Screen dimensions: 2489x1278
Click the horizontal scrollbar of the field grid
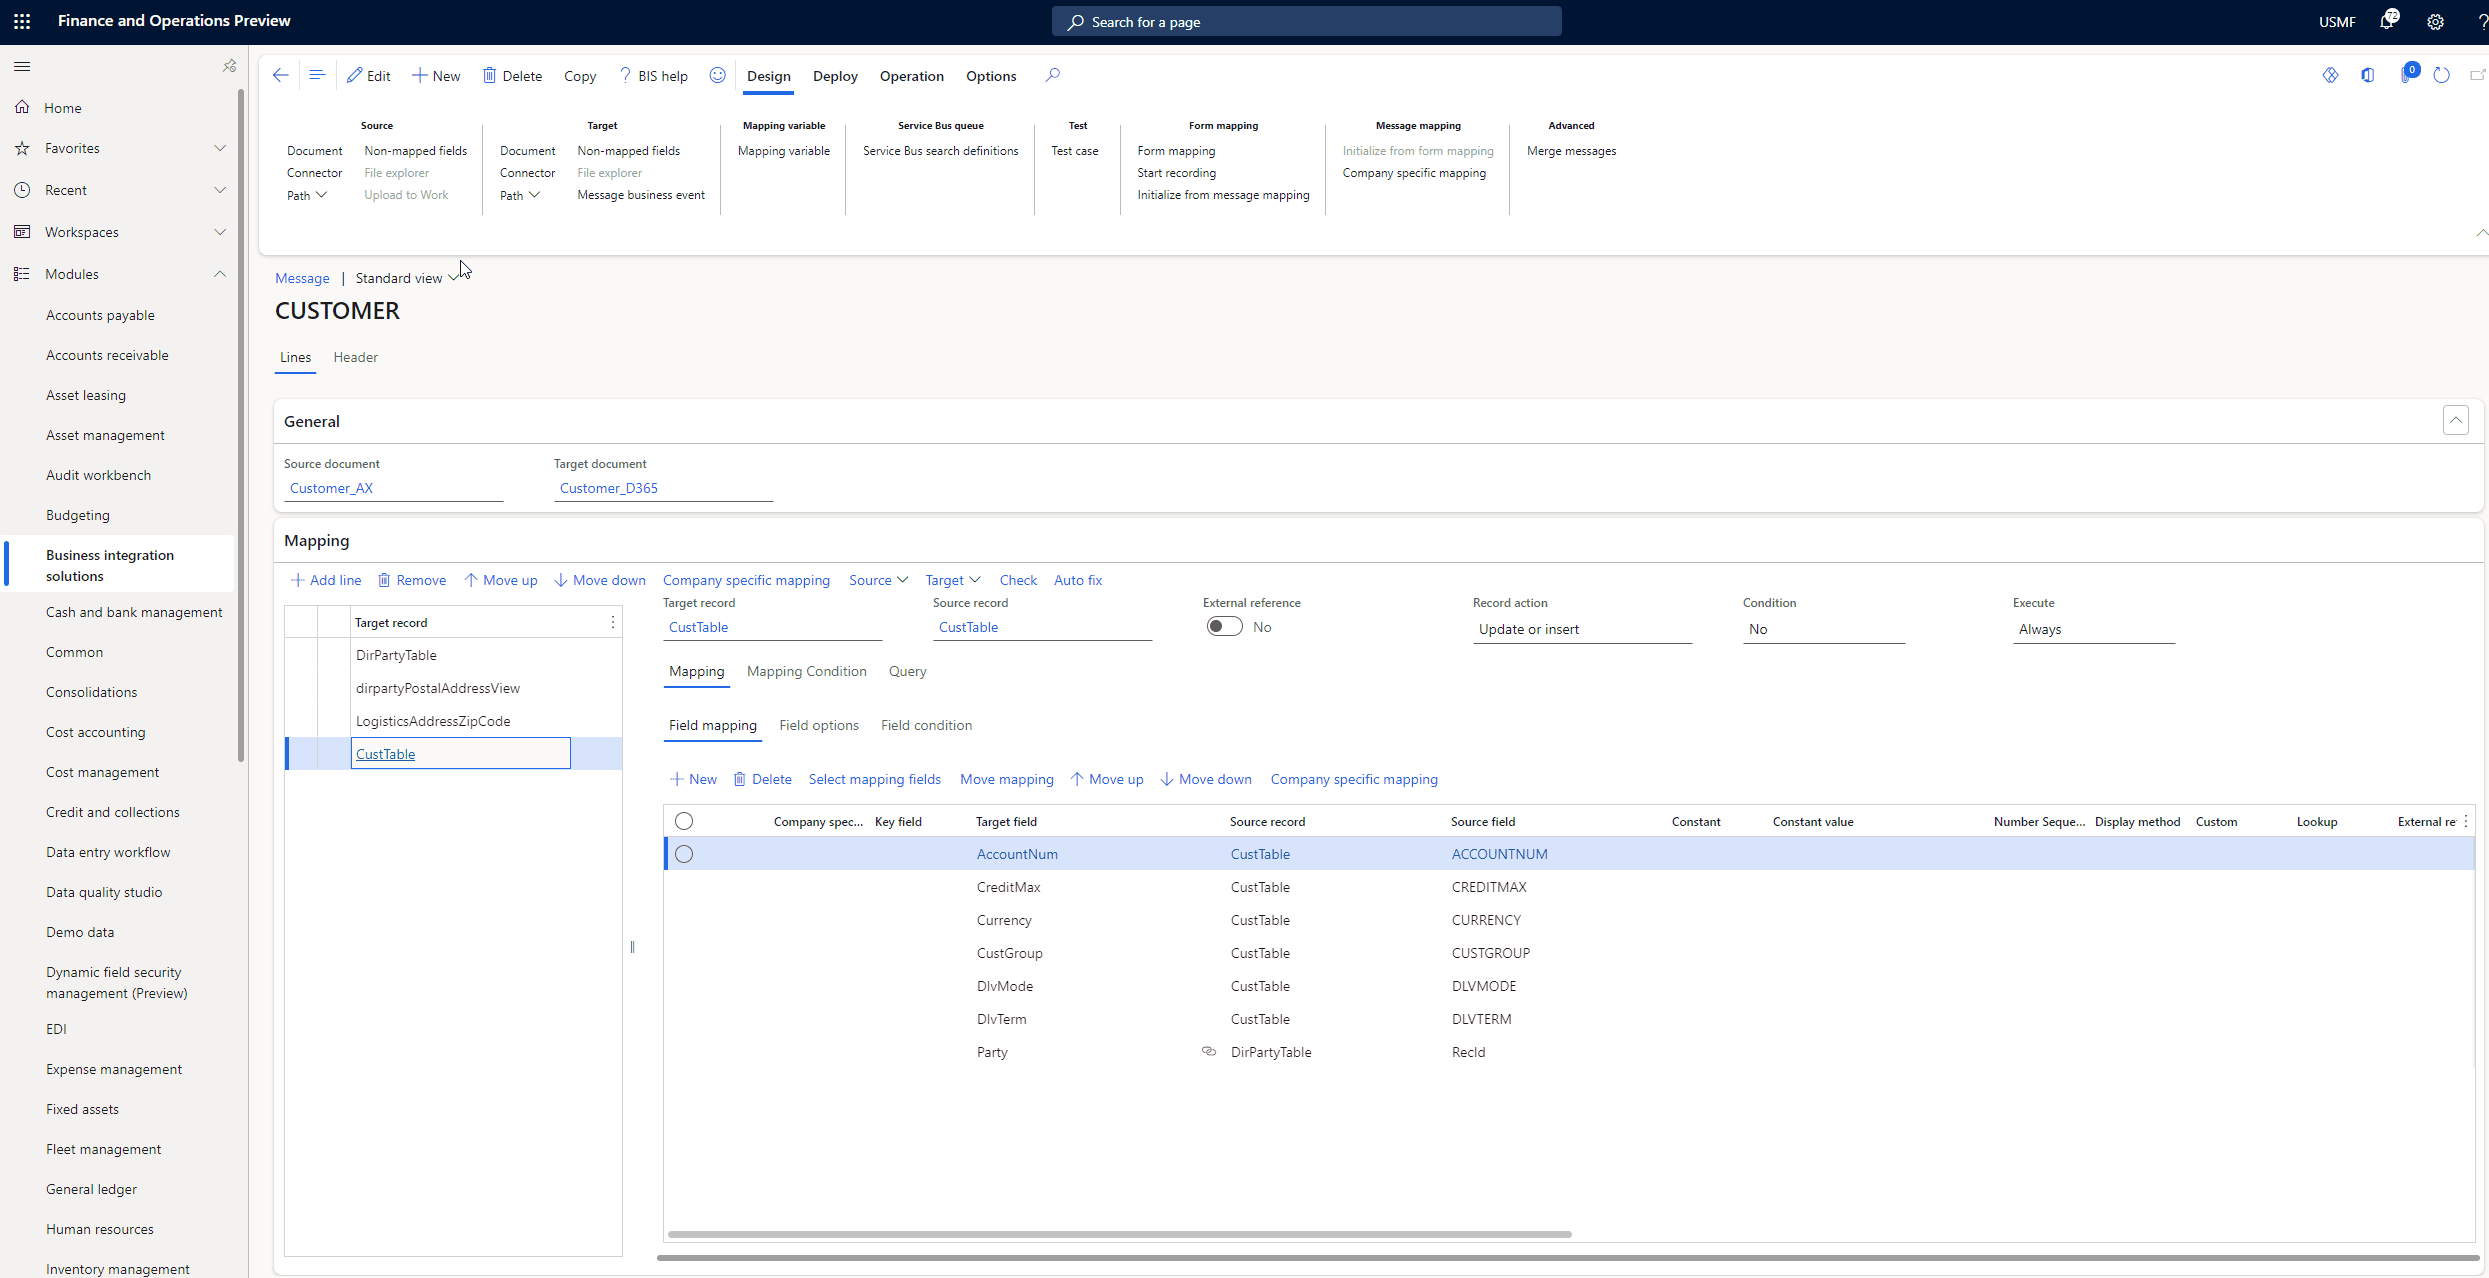coord(1119,1234)
